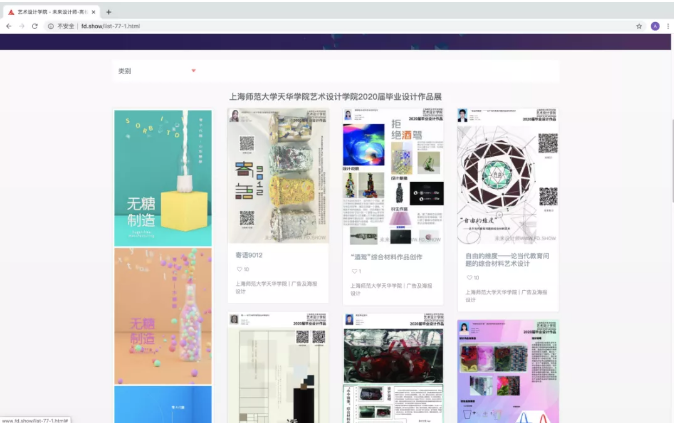Go back using browser back arrow
674x423 pixels.
pos(9,26)
